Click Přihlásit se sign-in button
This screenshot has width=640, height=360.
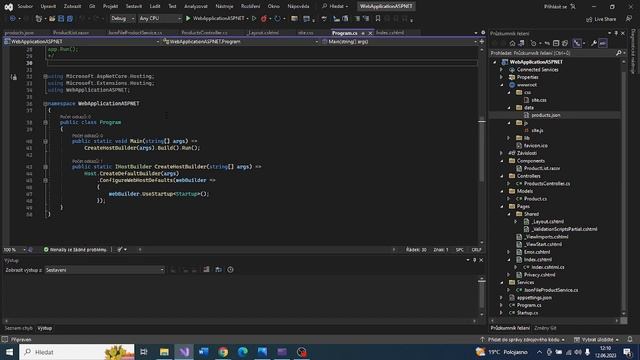(560, 7)
